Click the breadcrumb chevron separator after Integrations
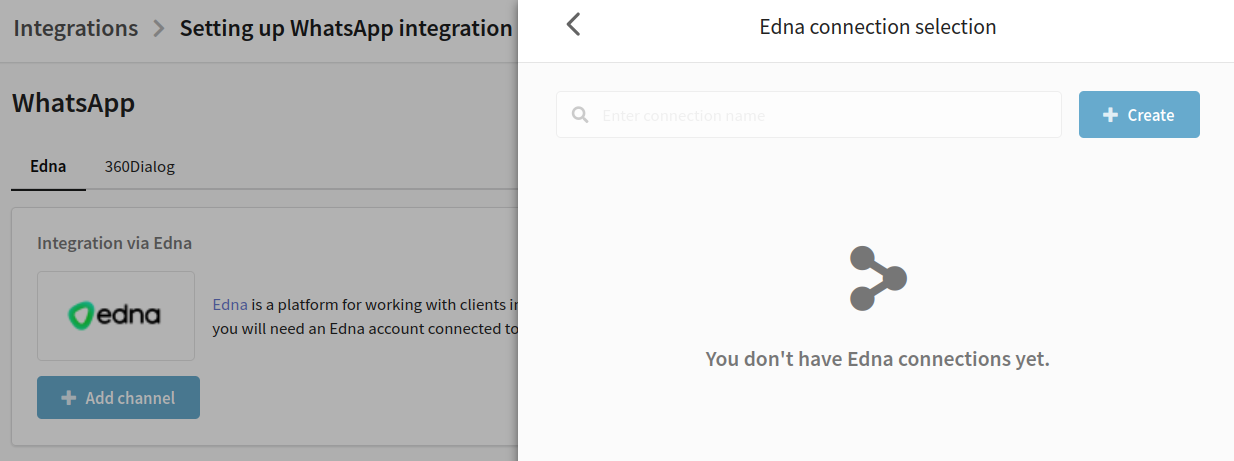The height and width of the screenshot is (461, 1234). click(x=159, y=28)
